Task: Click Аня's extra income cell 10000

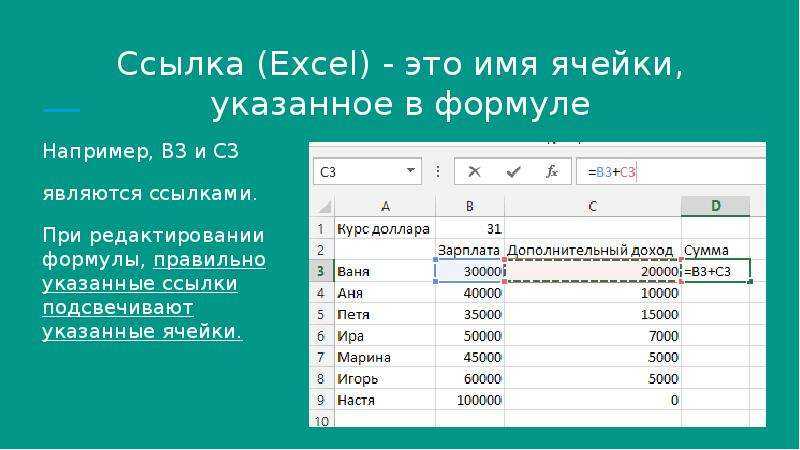Action: [592, 293]
